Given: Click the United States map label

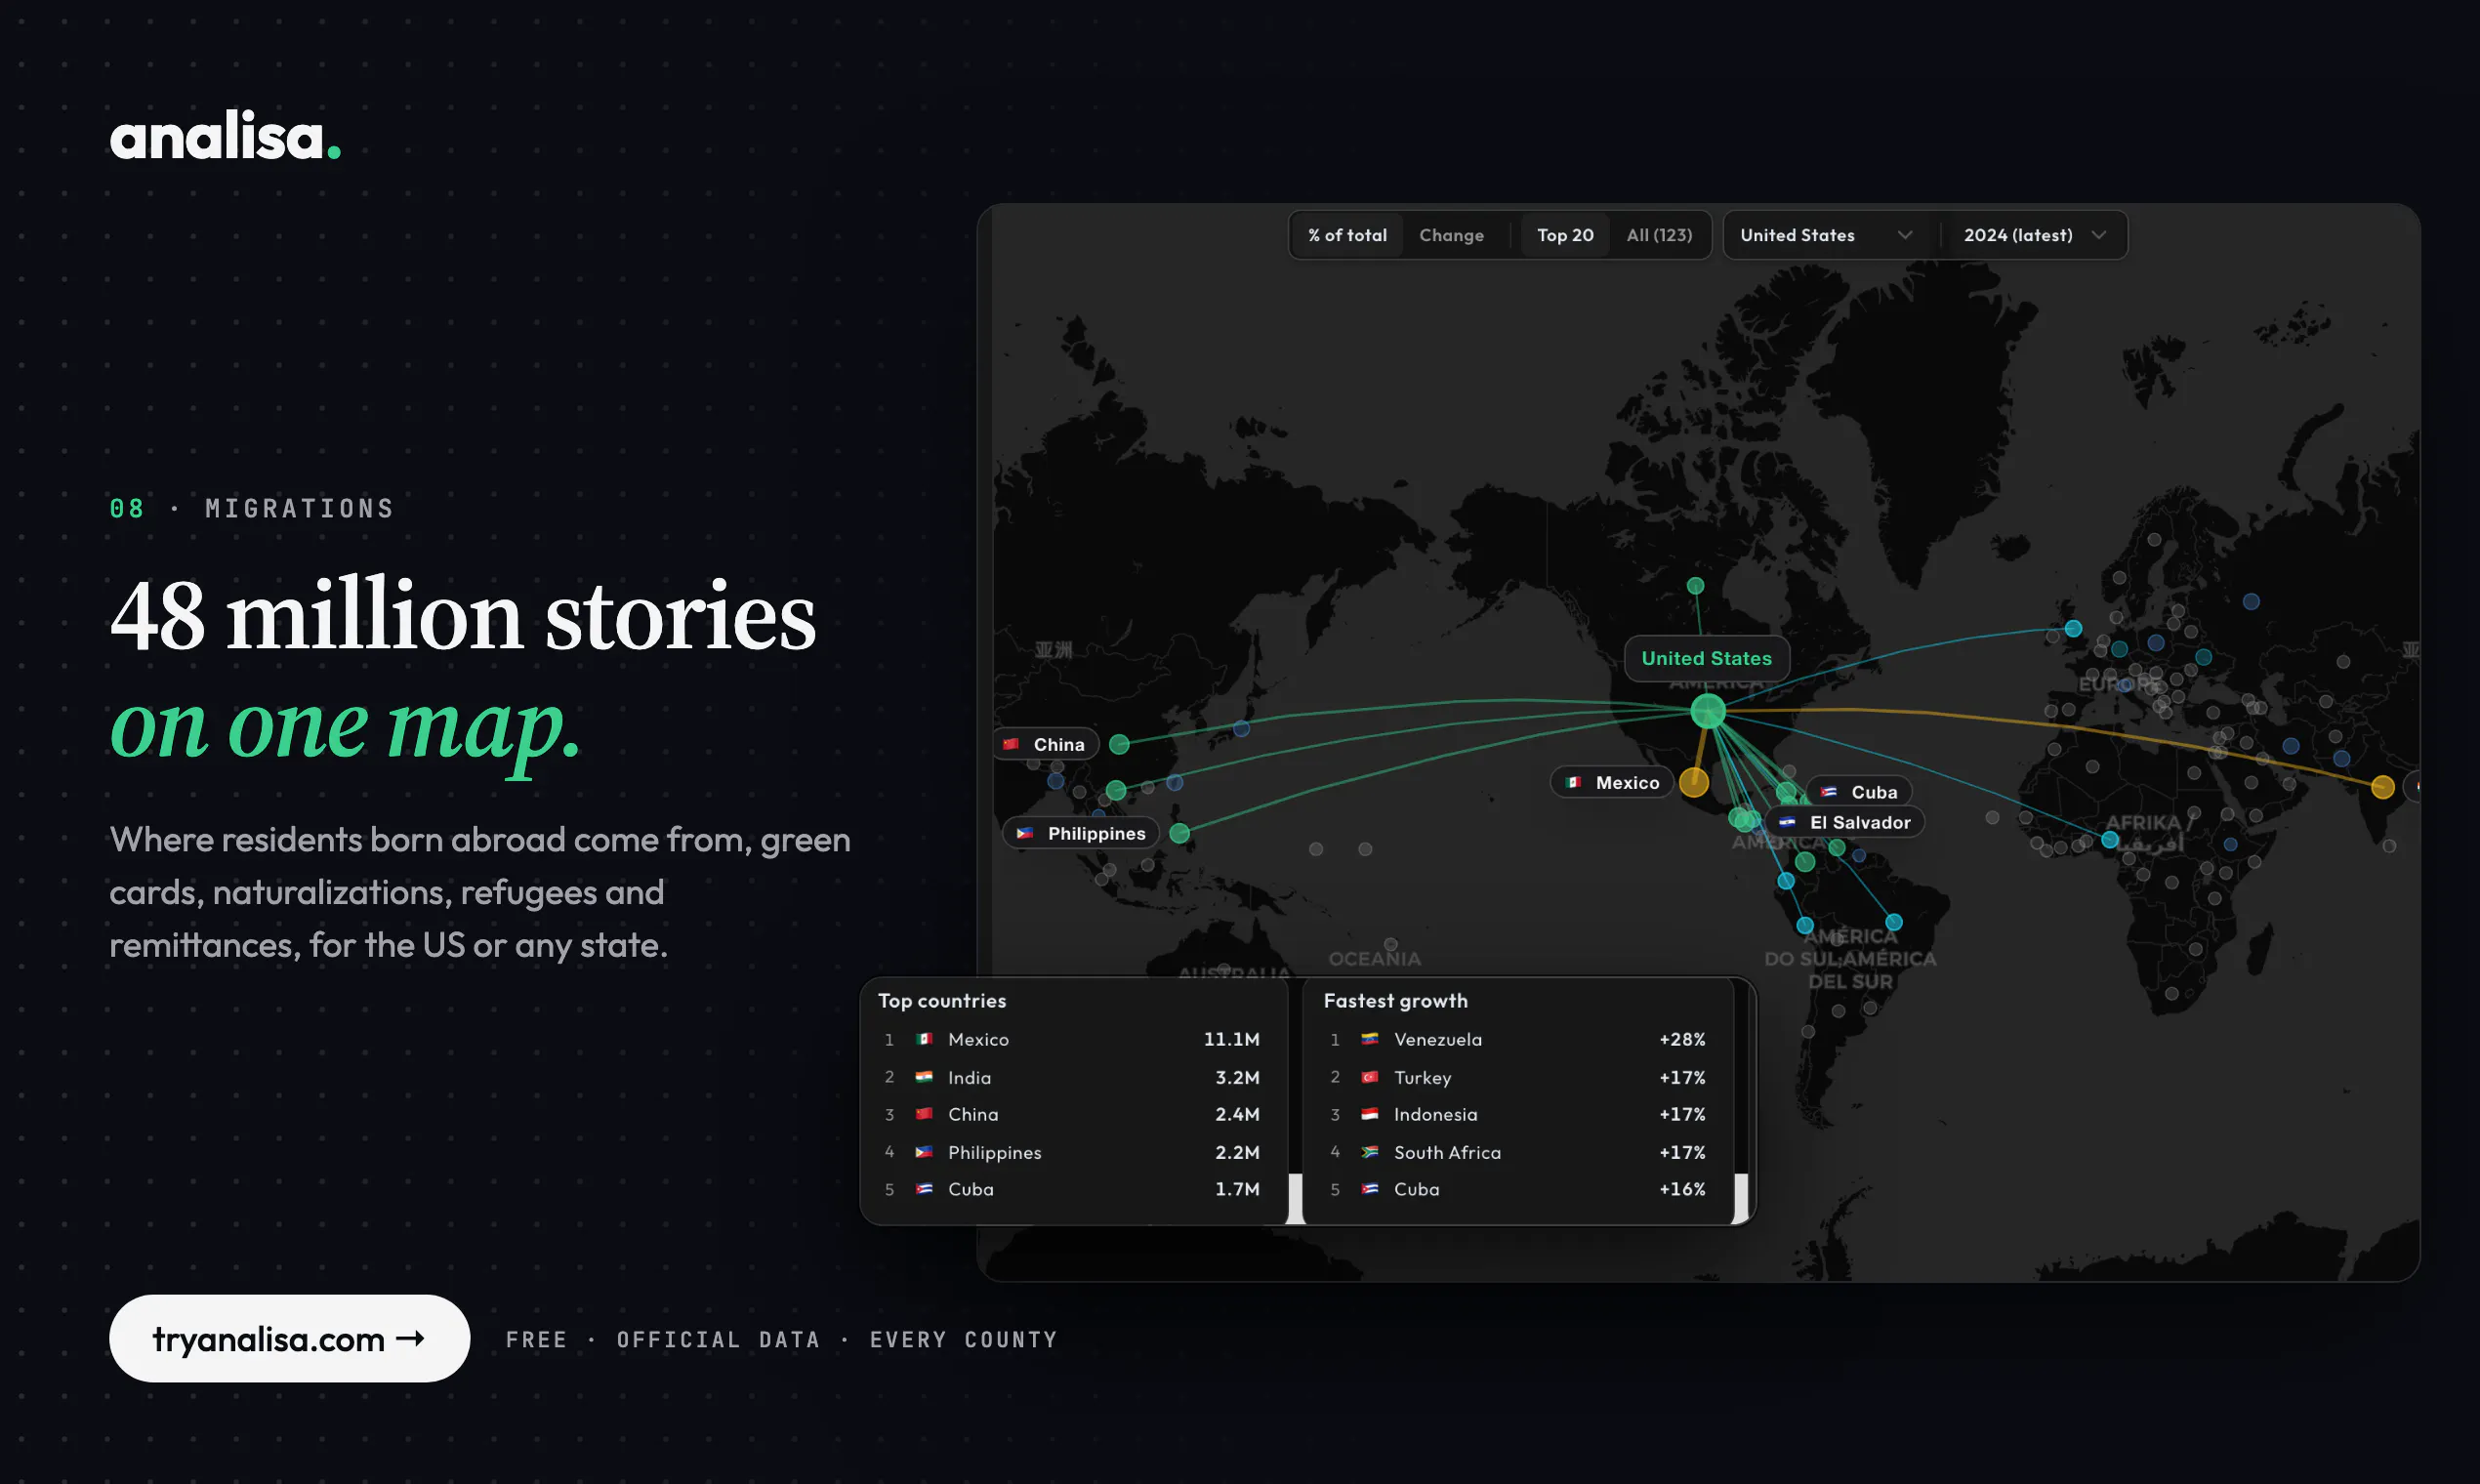Looking at the screenshot, I should click(1706, 658).
